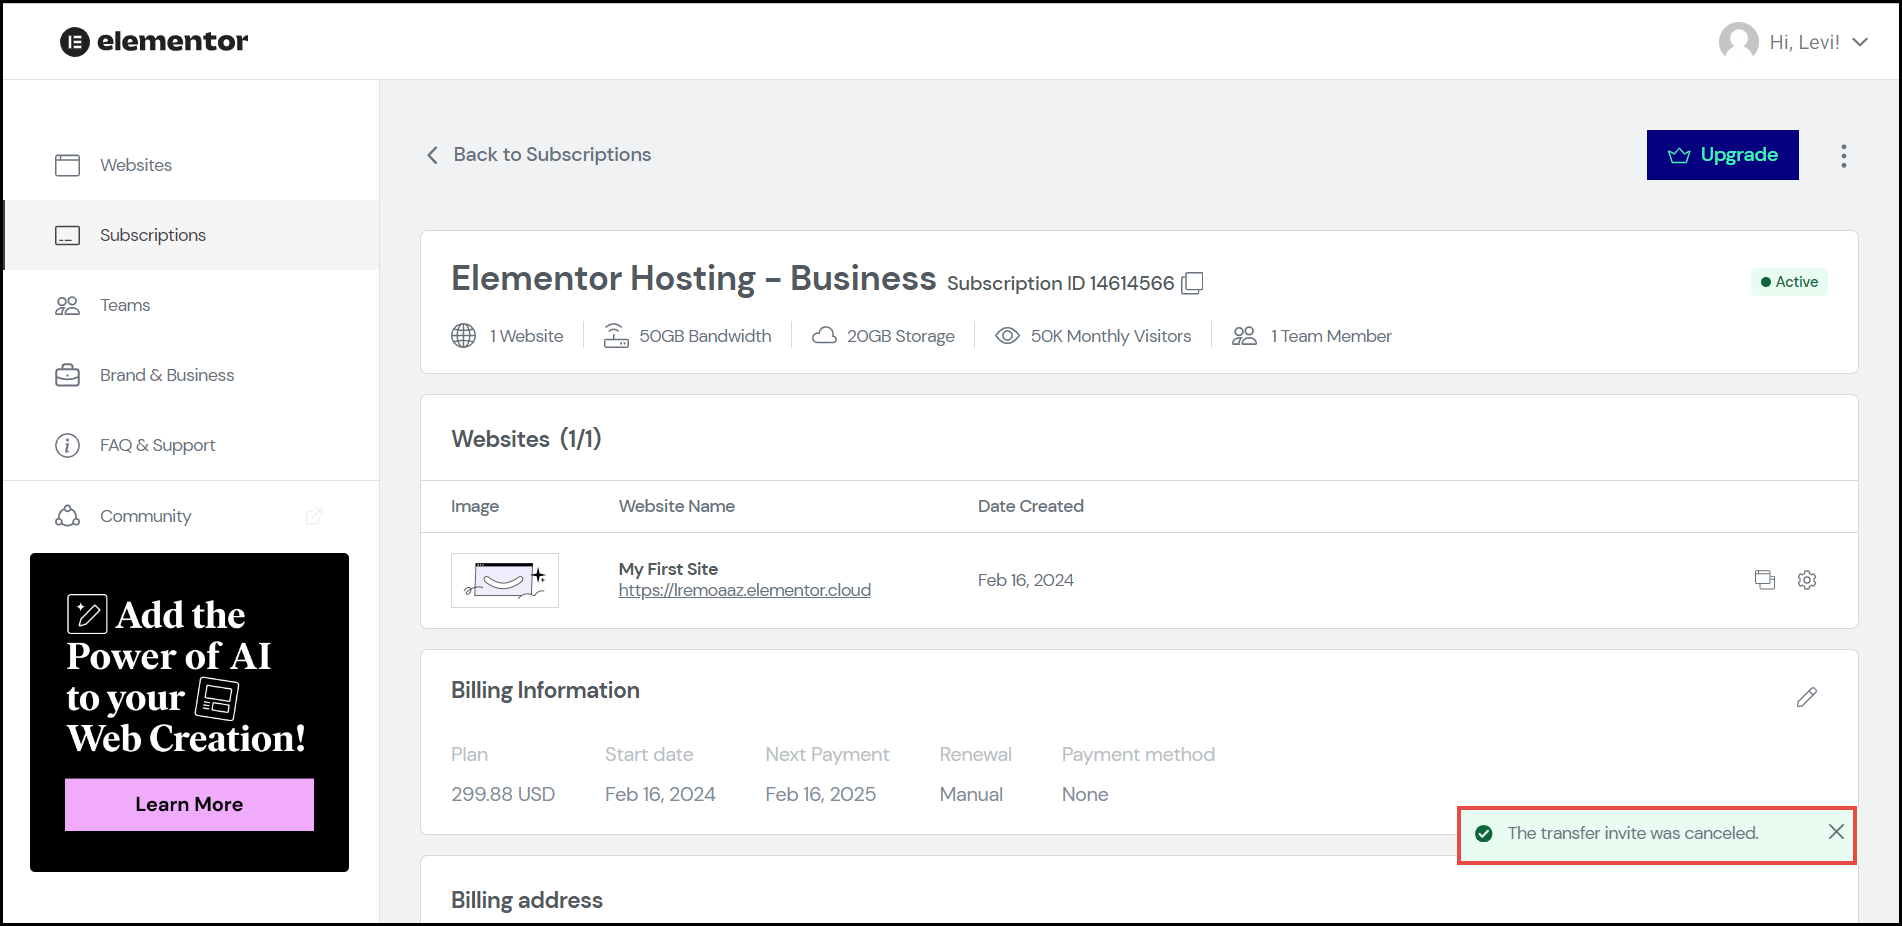Click the Active status badge
1902x926 pixels.
[x=1789, y=282]
